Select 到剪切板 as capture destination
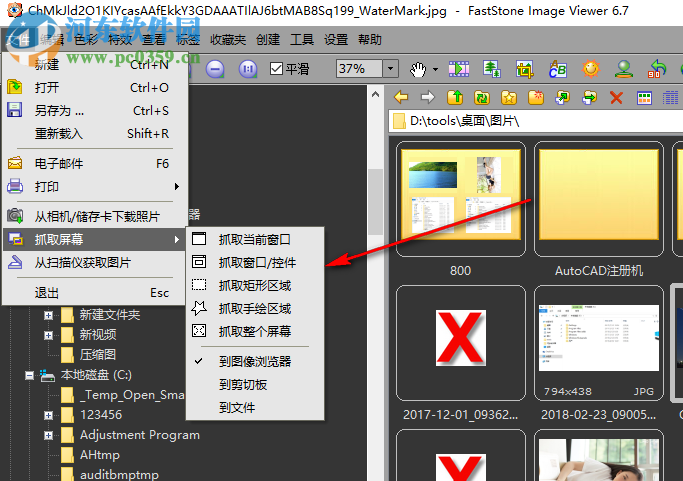The width and height of the screenshot is (683, 481). pyautogui.click(x=255, y=385)
